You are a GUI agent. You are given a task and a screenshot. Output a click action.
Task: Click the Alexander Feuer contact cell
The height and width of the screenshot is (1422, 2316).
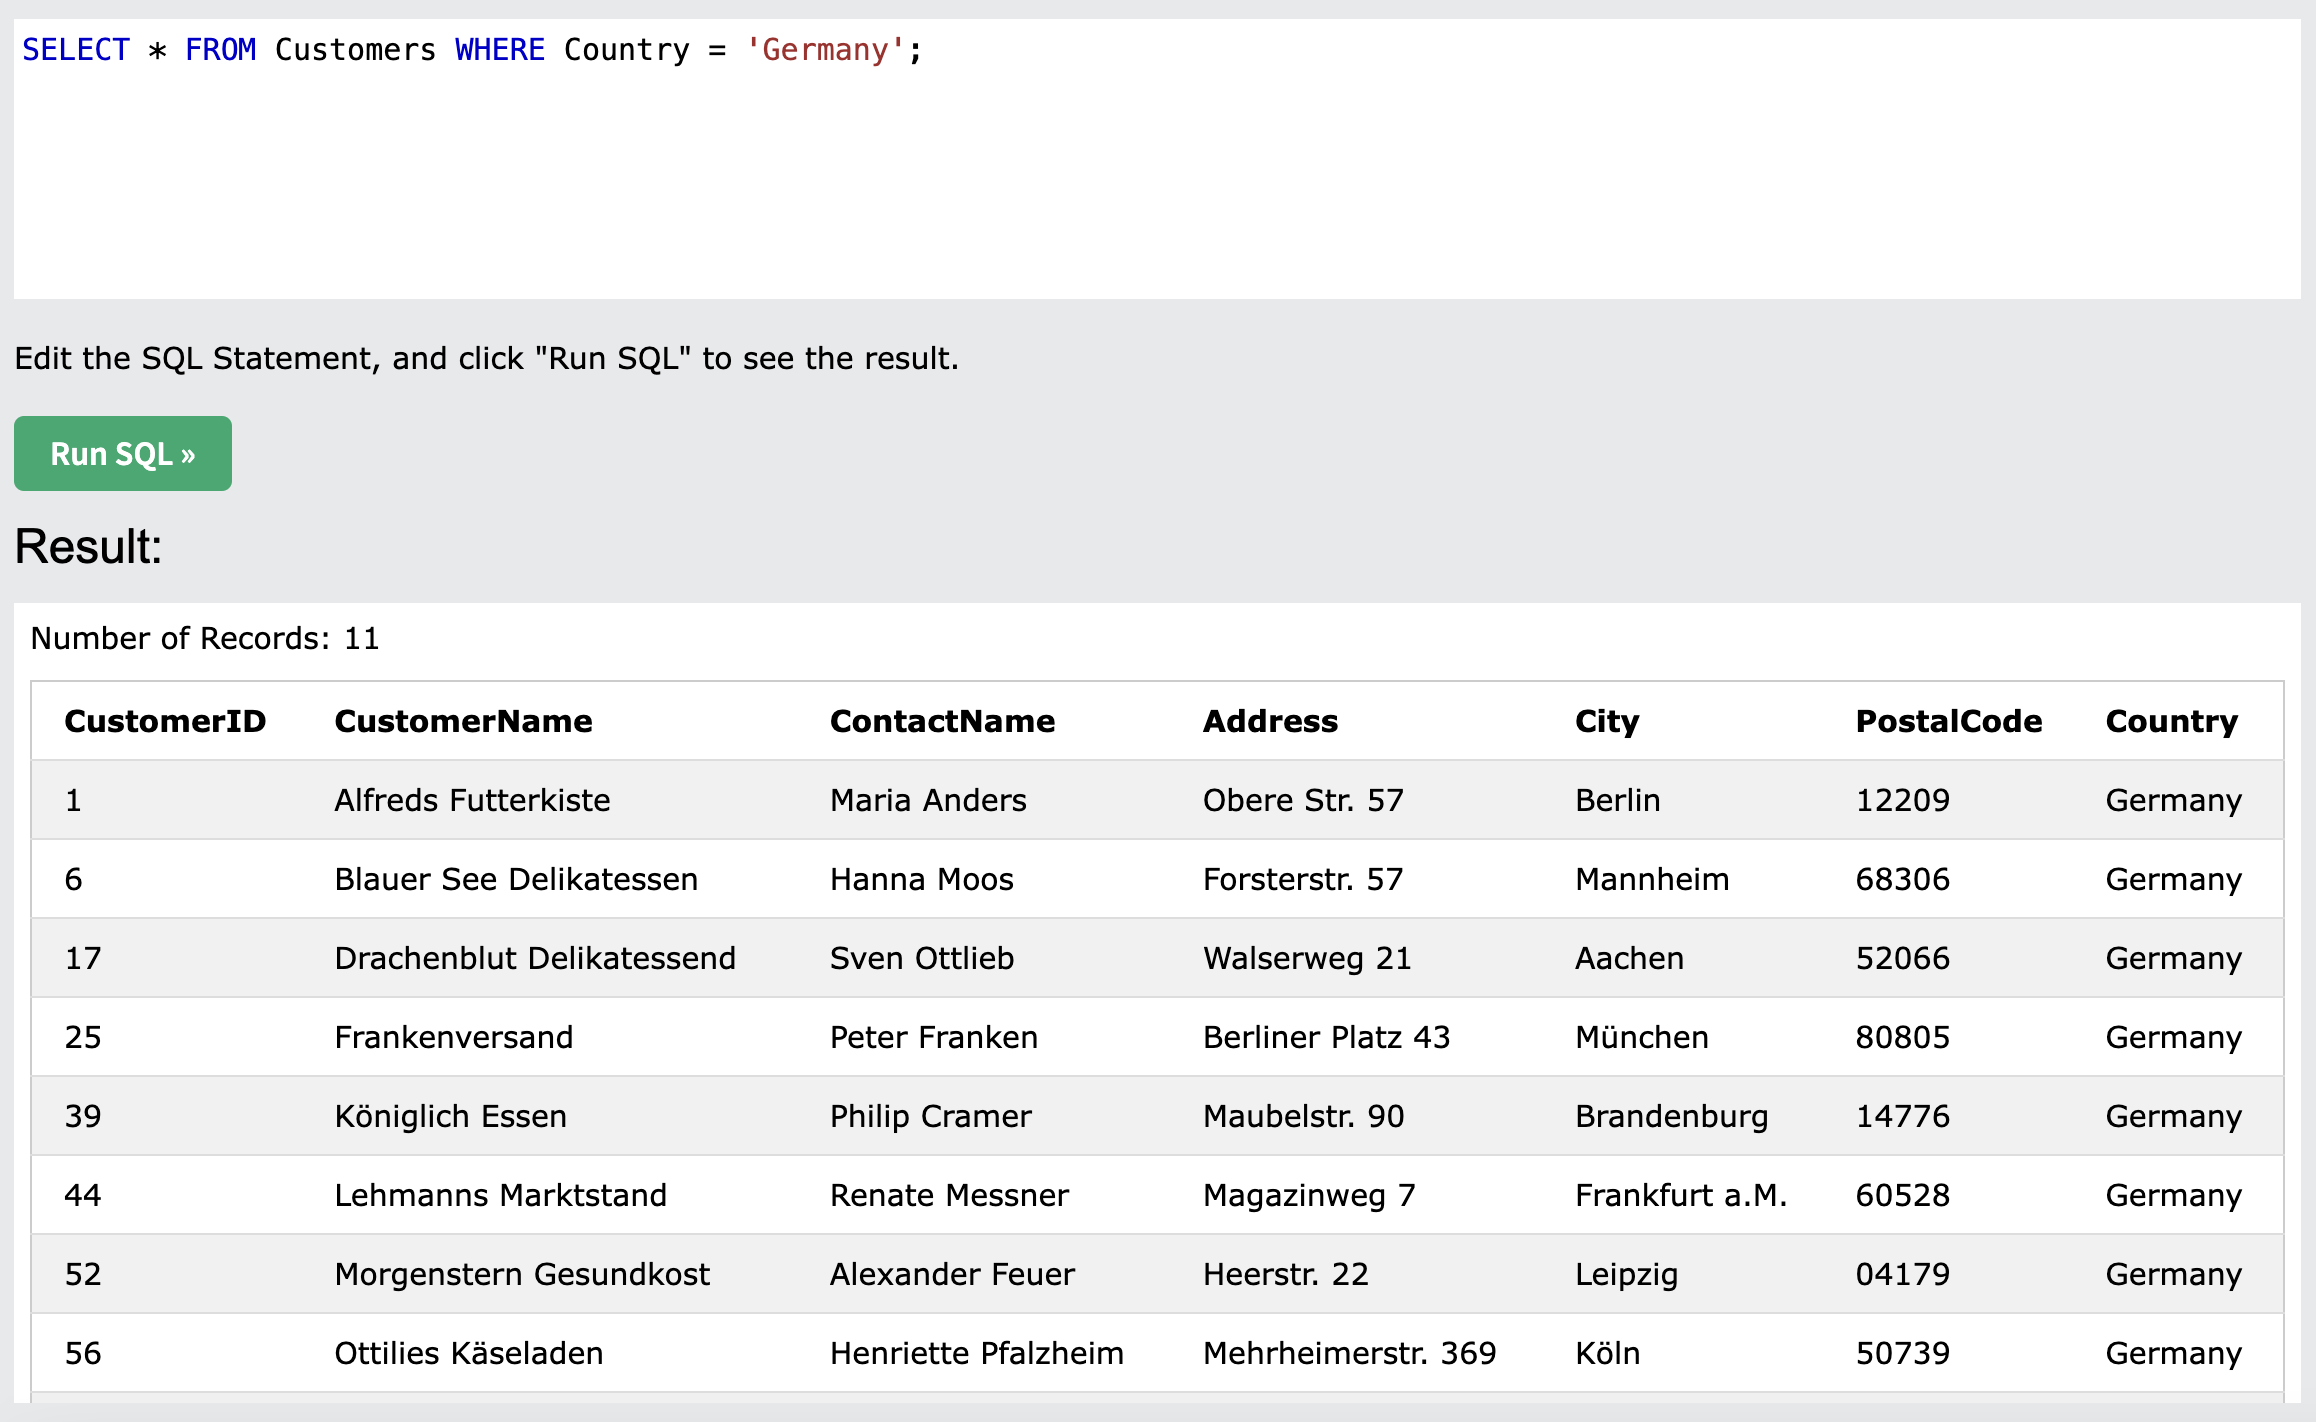[x=952, y=1274]
